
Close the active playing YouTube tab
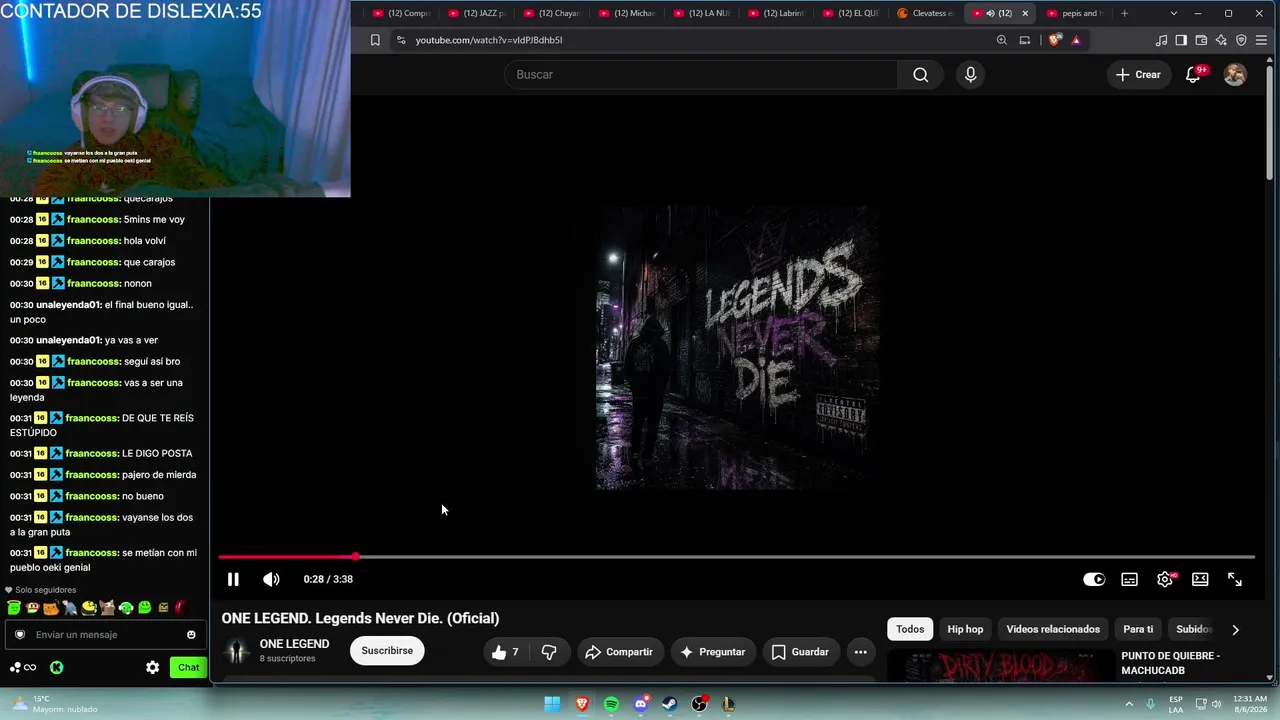[x=1025, y=13]
